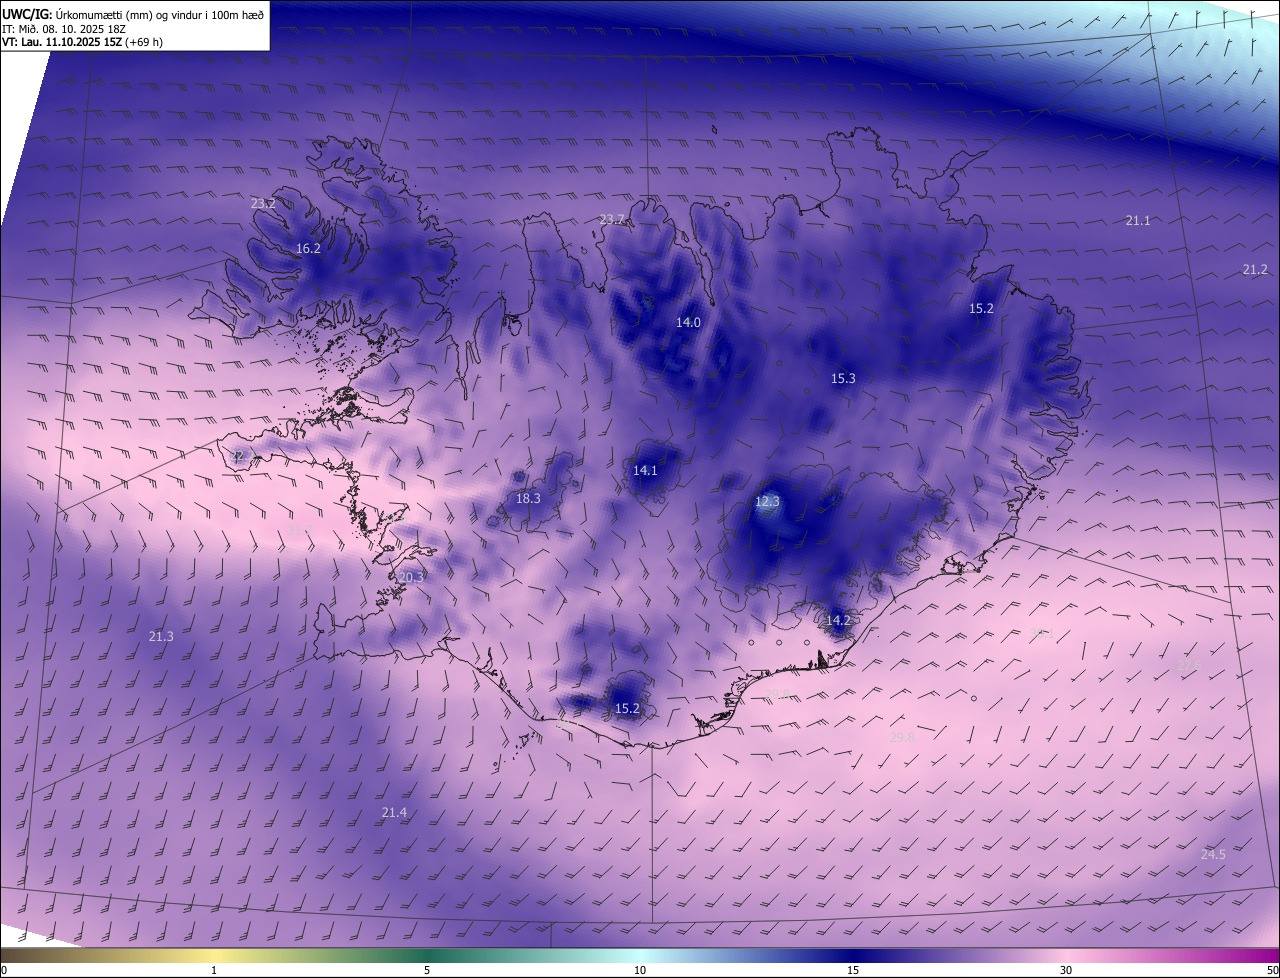Click the 18.3 value label
Viewport: 1280px width, 978px height.
[x=528, y=498]
